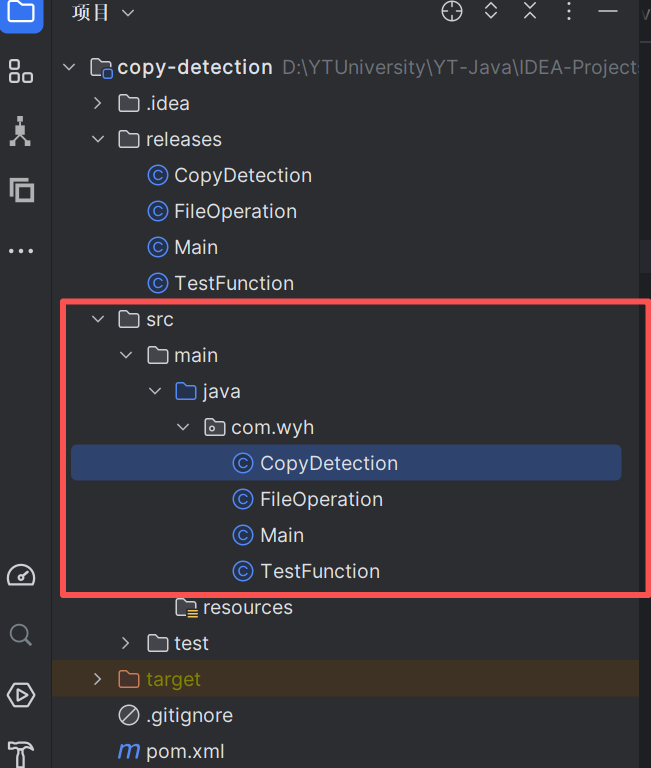The height and width of the screenshot is (768, 651).
Task: Click the Project tool window folder icon
Action: click(x=21, y=13)
